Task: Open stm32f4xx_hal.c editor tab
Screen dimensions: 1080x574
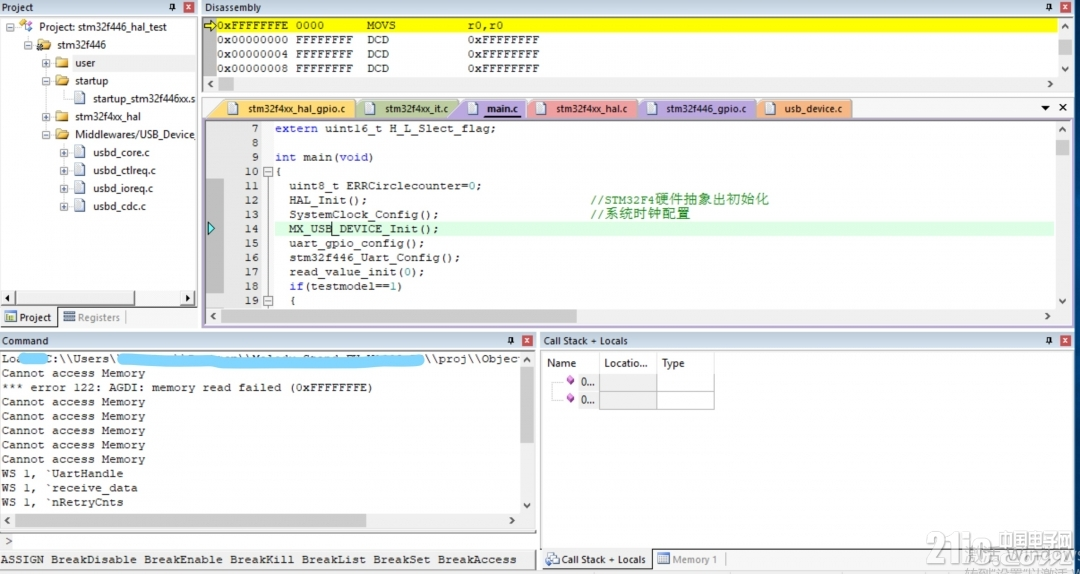Action: [584, 109]
